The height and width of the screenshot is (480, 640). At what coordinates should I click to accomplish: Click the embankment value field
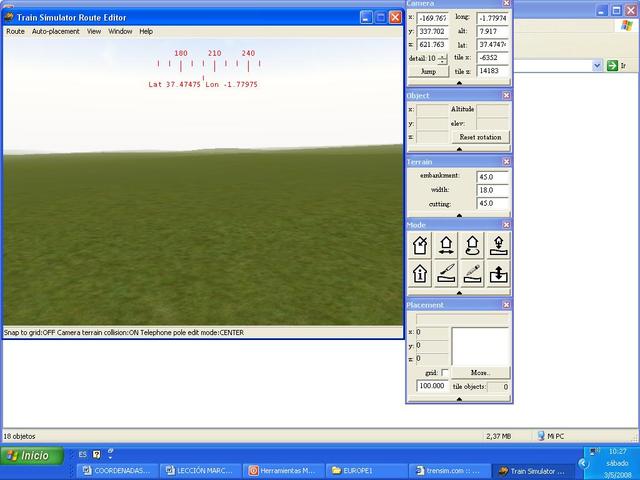(492, 176)
